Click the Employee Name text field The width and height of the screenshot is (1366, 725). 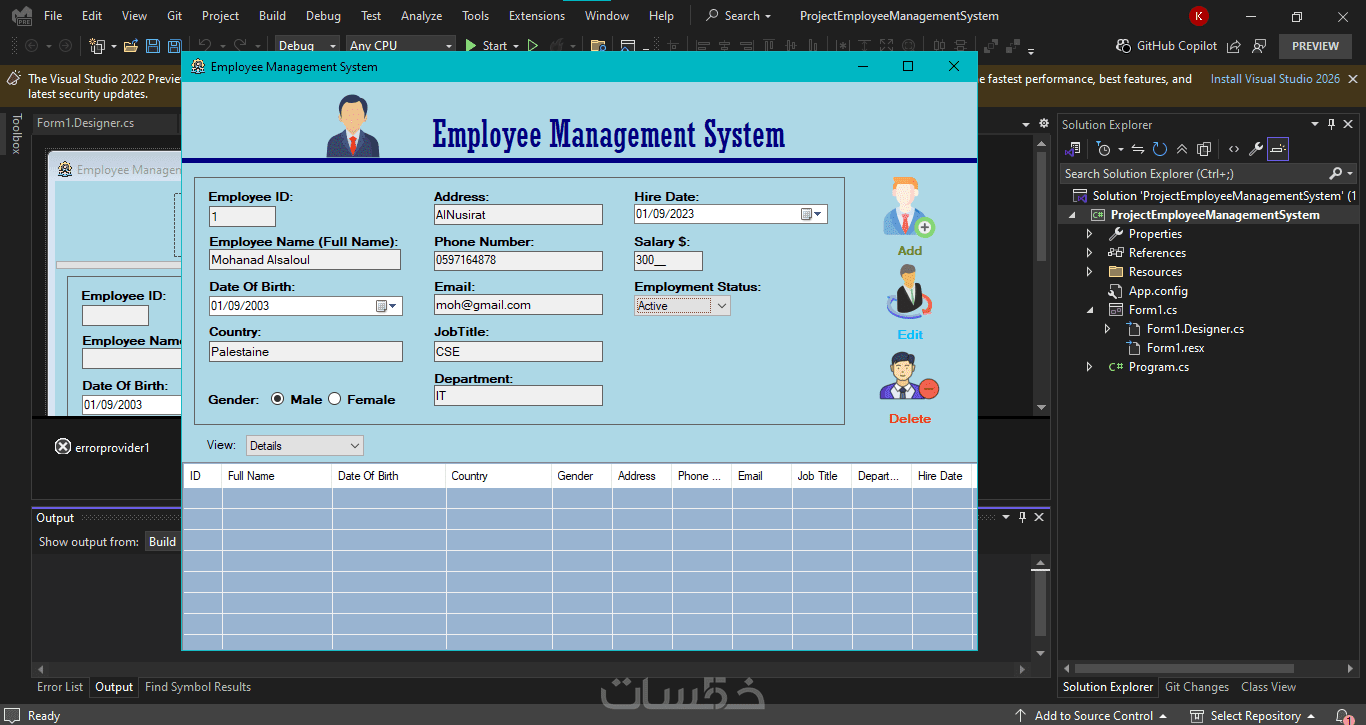(x=304, y=260)
